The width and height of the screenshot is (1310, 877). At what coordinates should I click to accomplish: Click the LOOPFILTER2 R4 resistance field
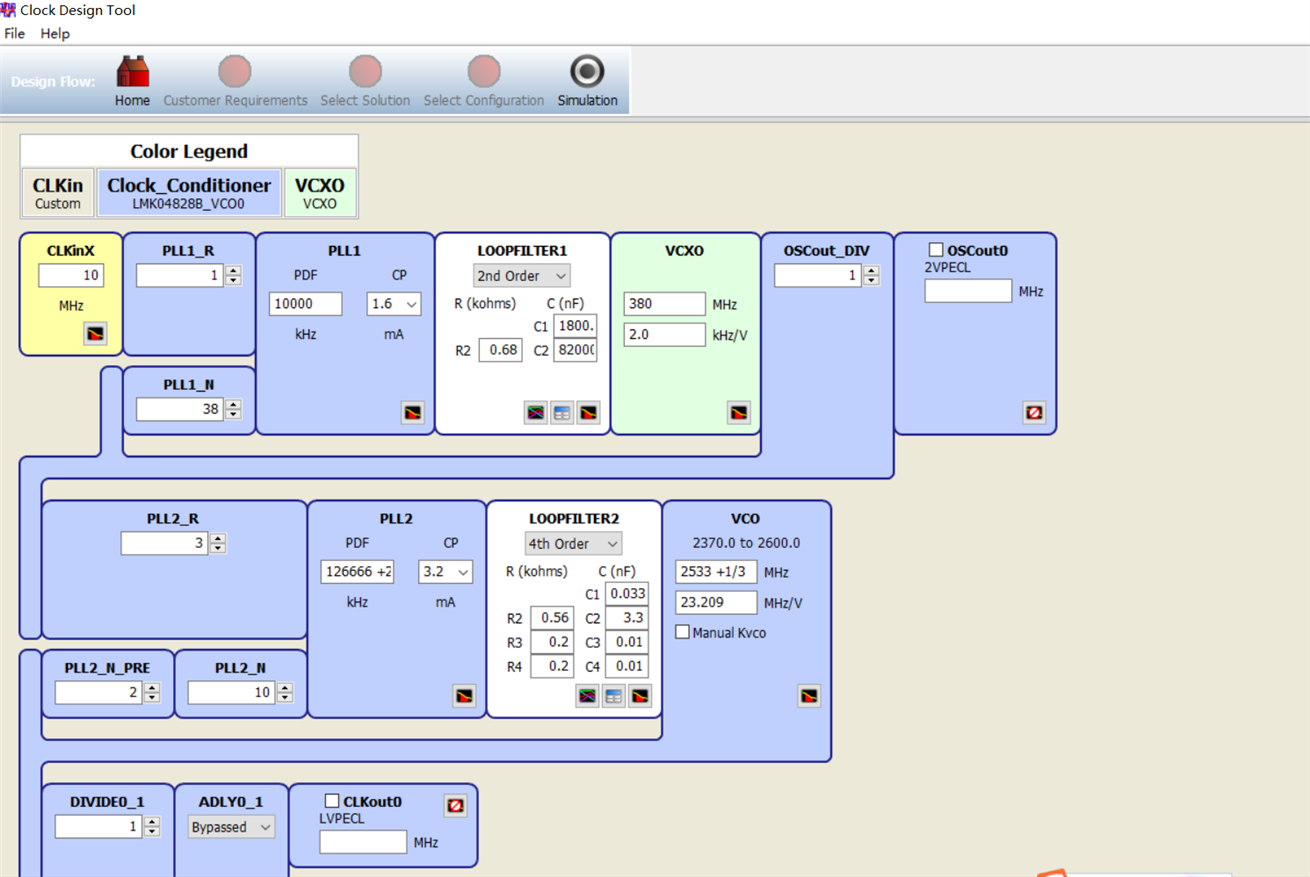tap(552, 666)
